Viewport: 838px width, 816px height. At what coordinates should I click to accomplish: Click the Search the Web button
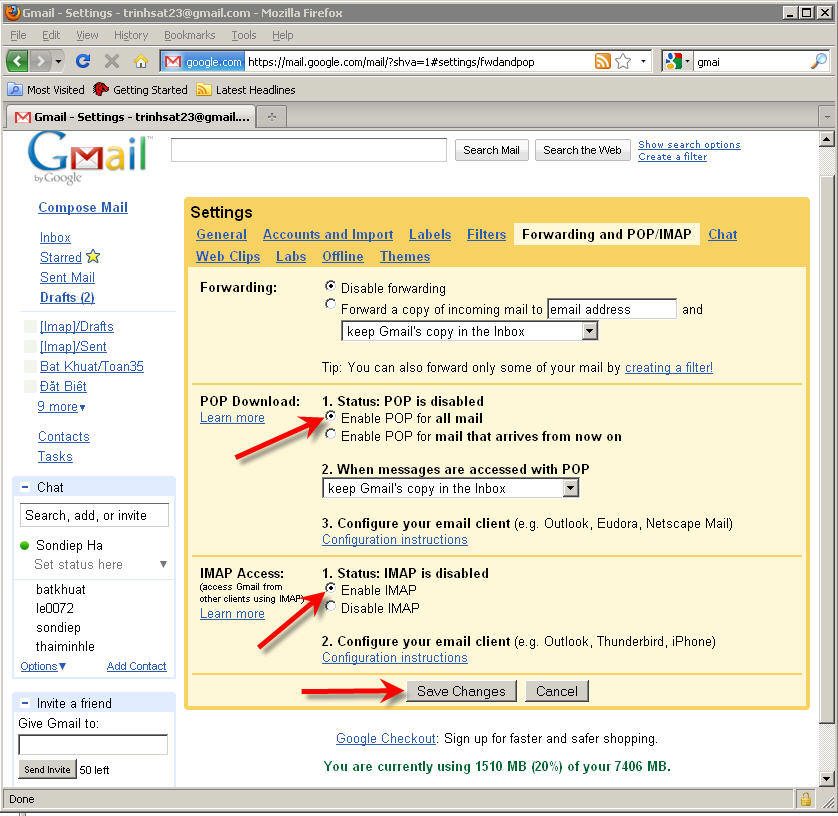pos(582,150)
